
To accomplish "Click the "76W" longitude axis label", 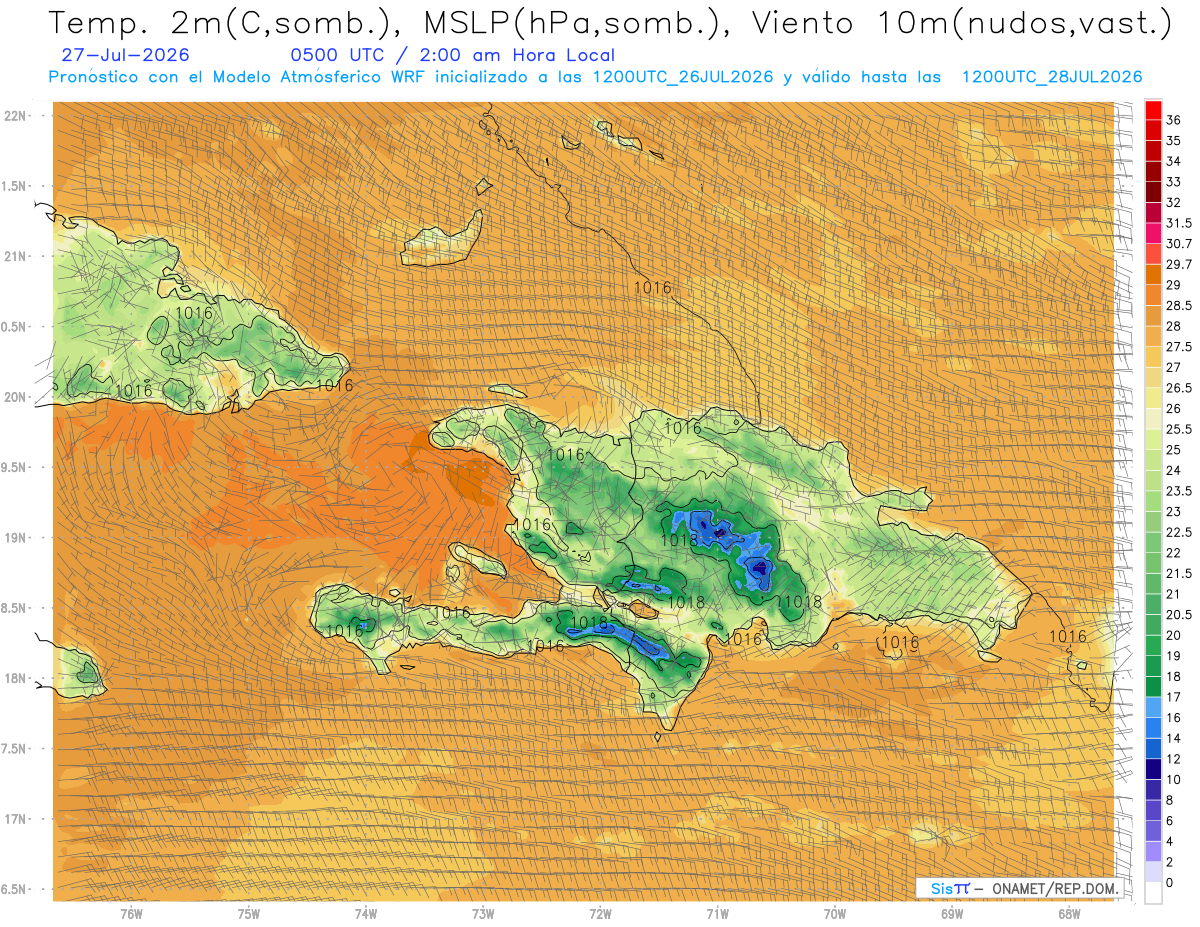I will (131, 913).
